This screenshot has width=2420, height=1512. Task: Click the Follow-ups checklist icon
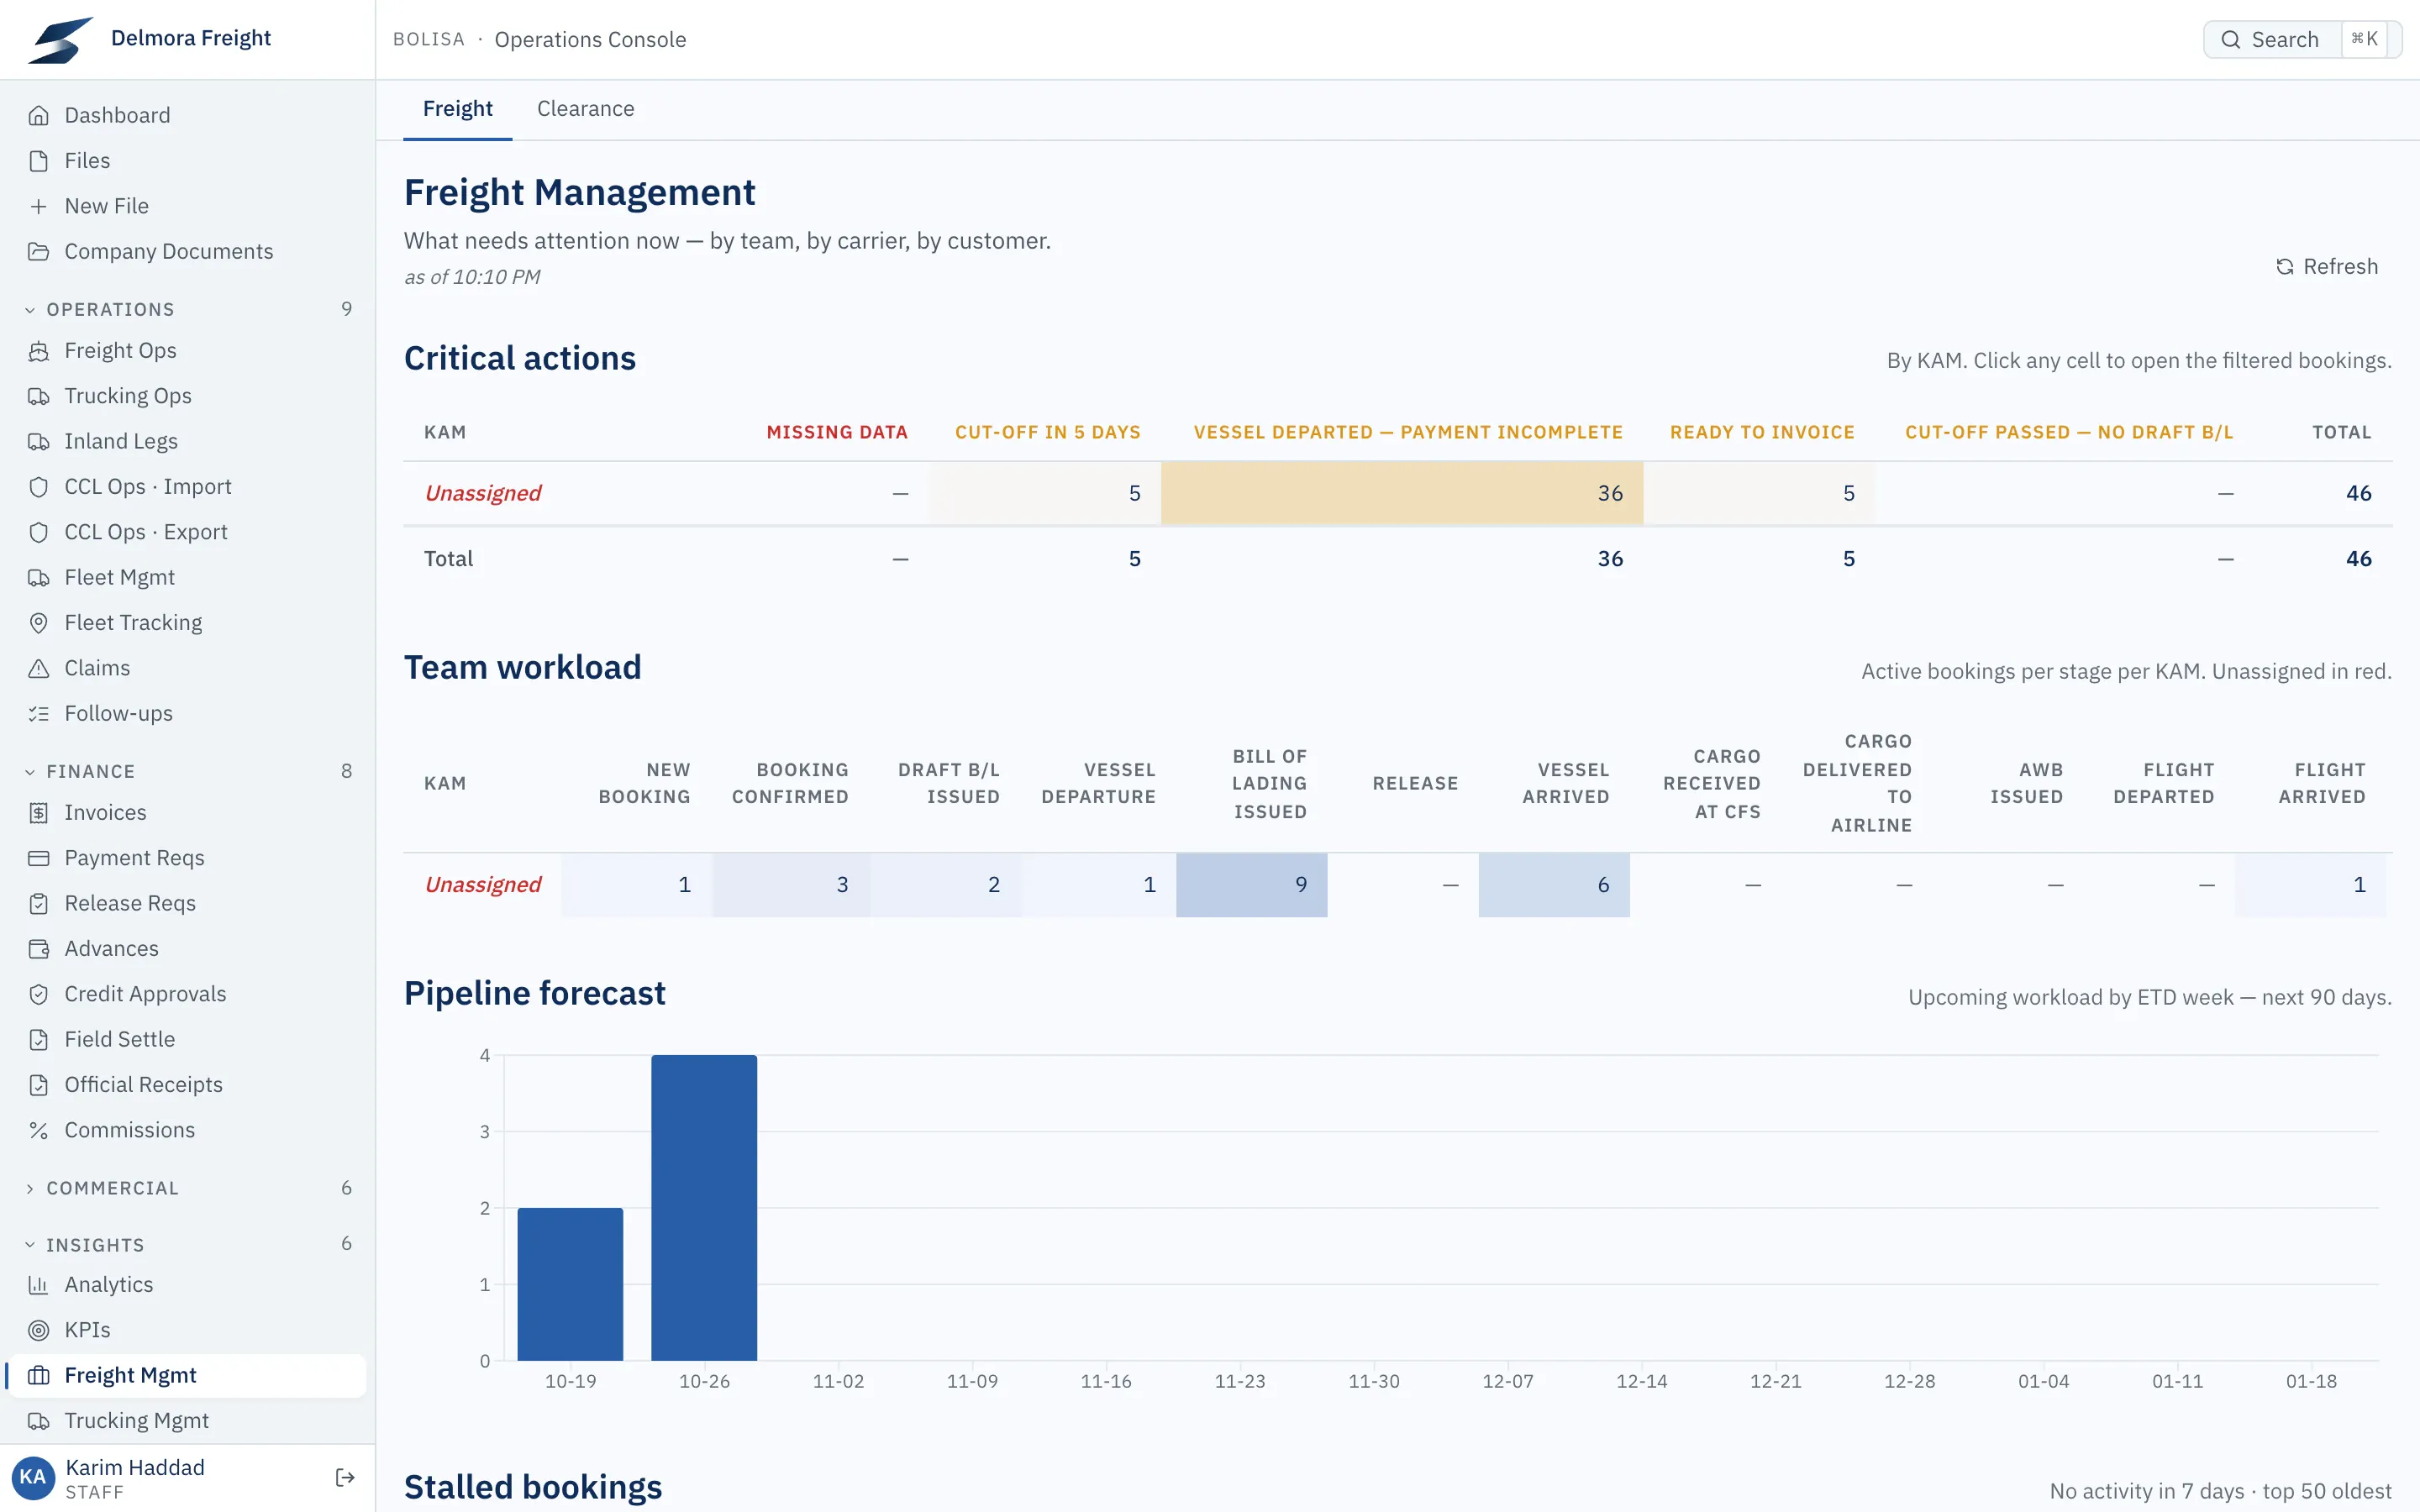pos(38,713)
